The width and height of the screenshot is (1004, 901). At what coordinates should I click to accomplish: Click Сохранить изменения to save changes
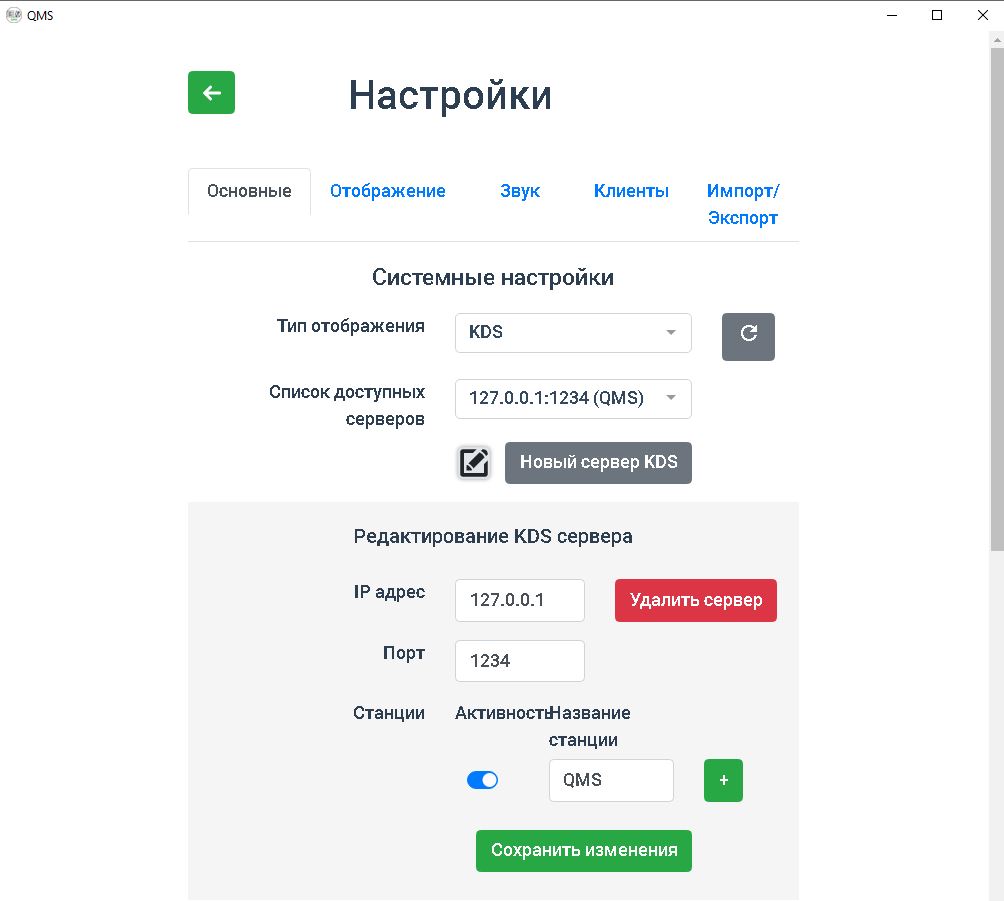coord(583,850)
